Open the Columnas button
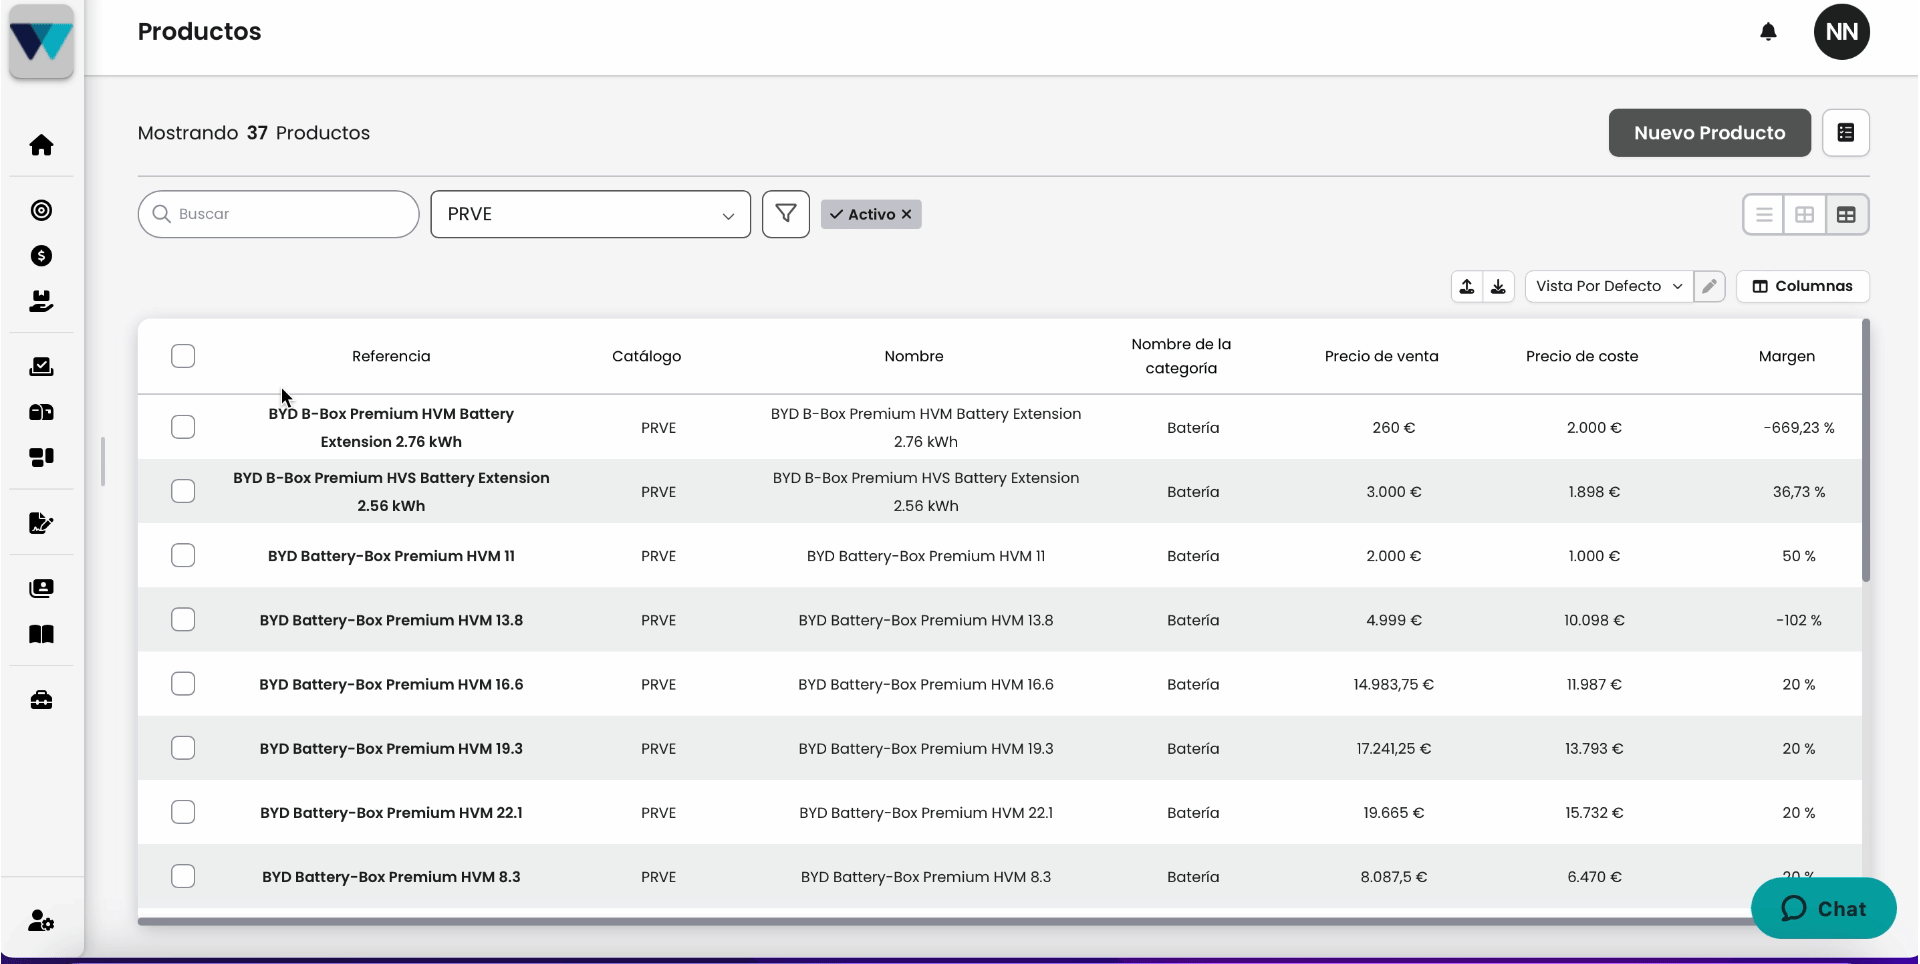1920x964 pixels. (x=1802, y=286)
